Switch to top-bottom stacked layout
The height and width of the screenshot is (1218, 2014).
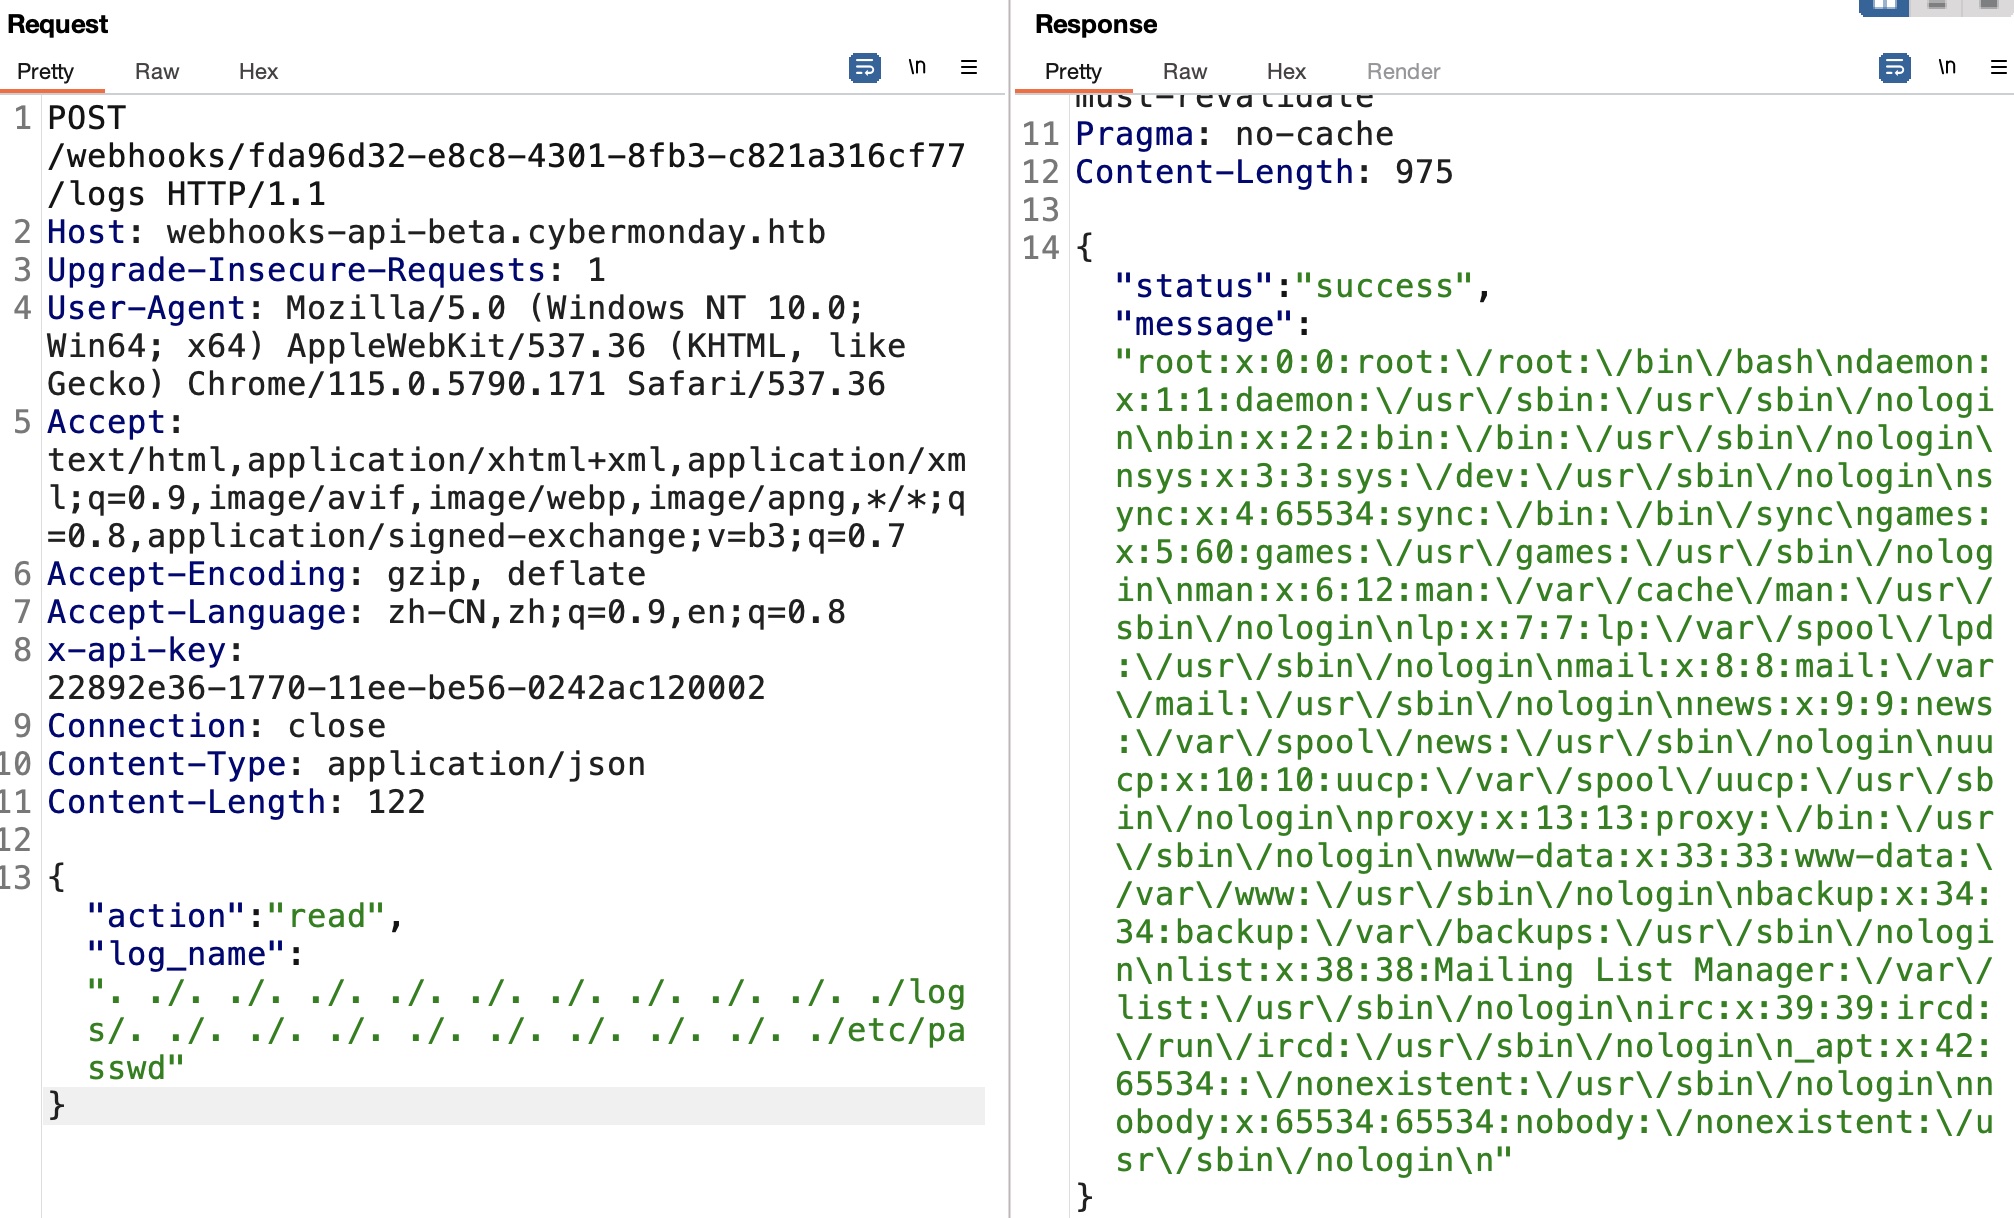coord(1937,6)
